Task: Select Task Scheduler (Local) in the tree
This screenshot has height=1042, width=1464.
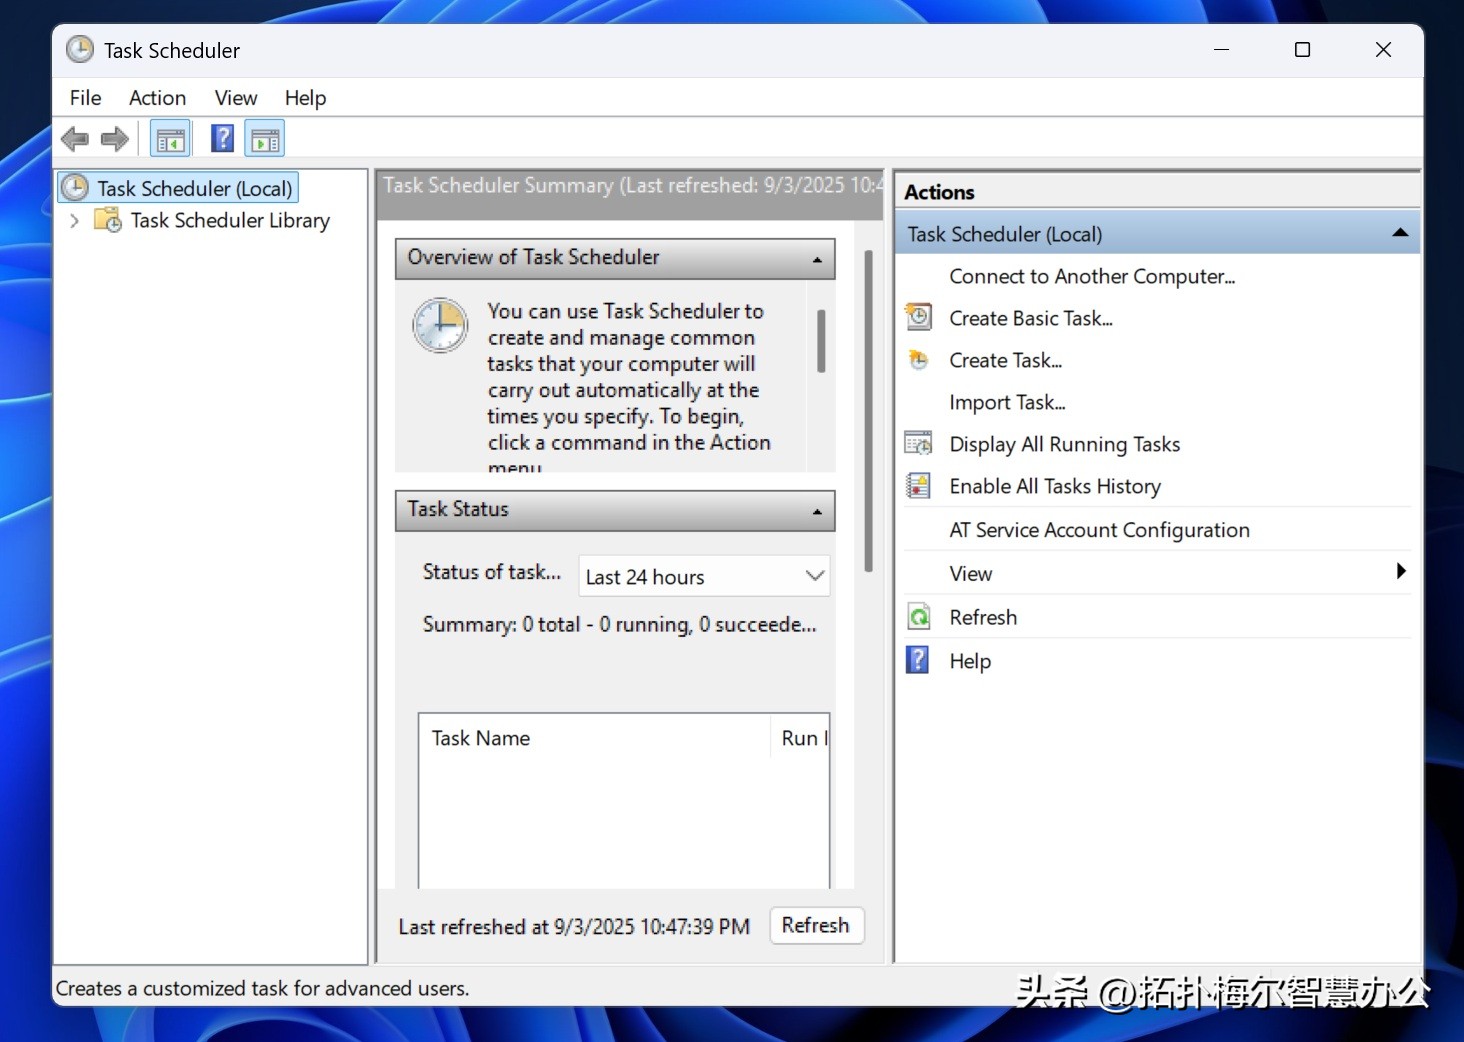Action: [194, 188]
